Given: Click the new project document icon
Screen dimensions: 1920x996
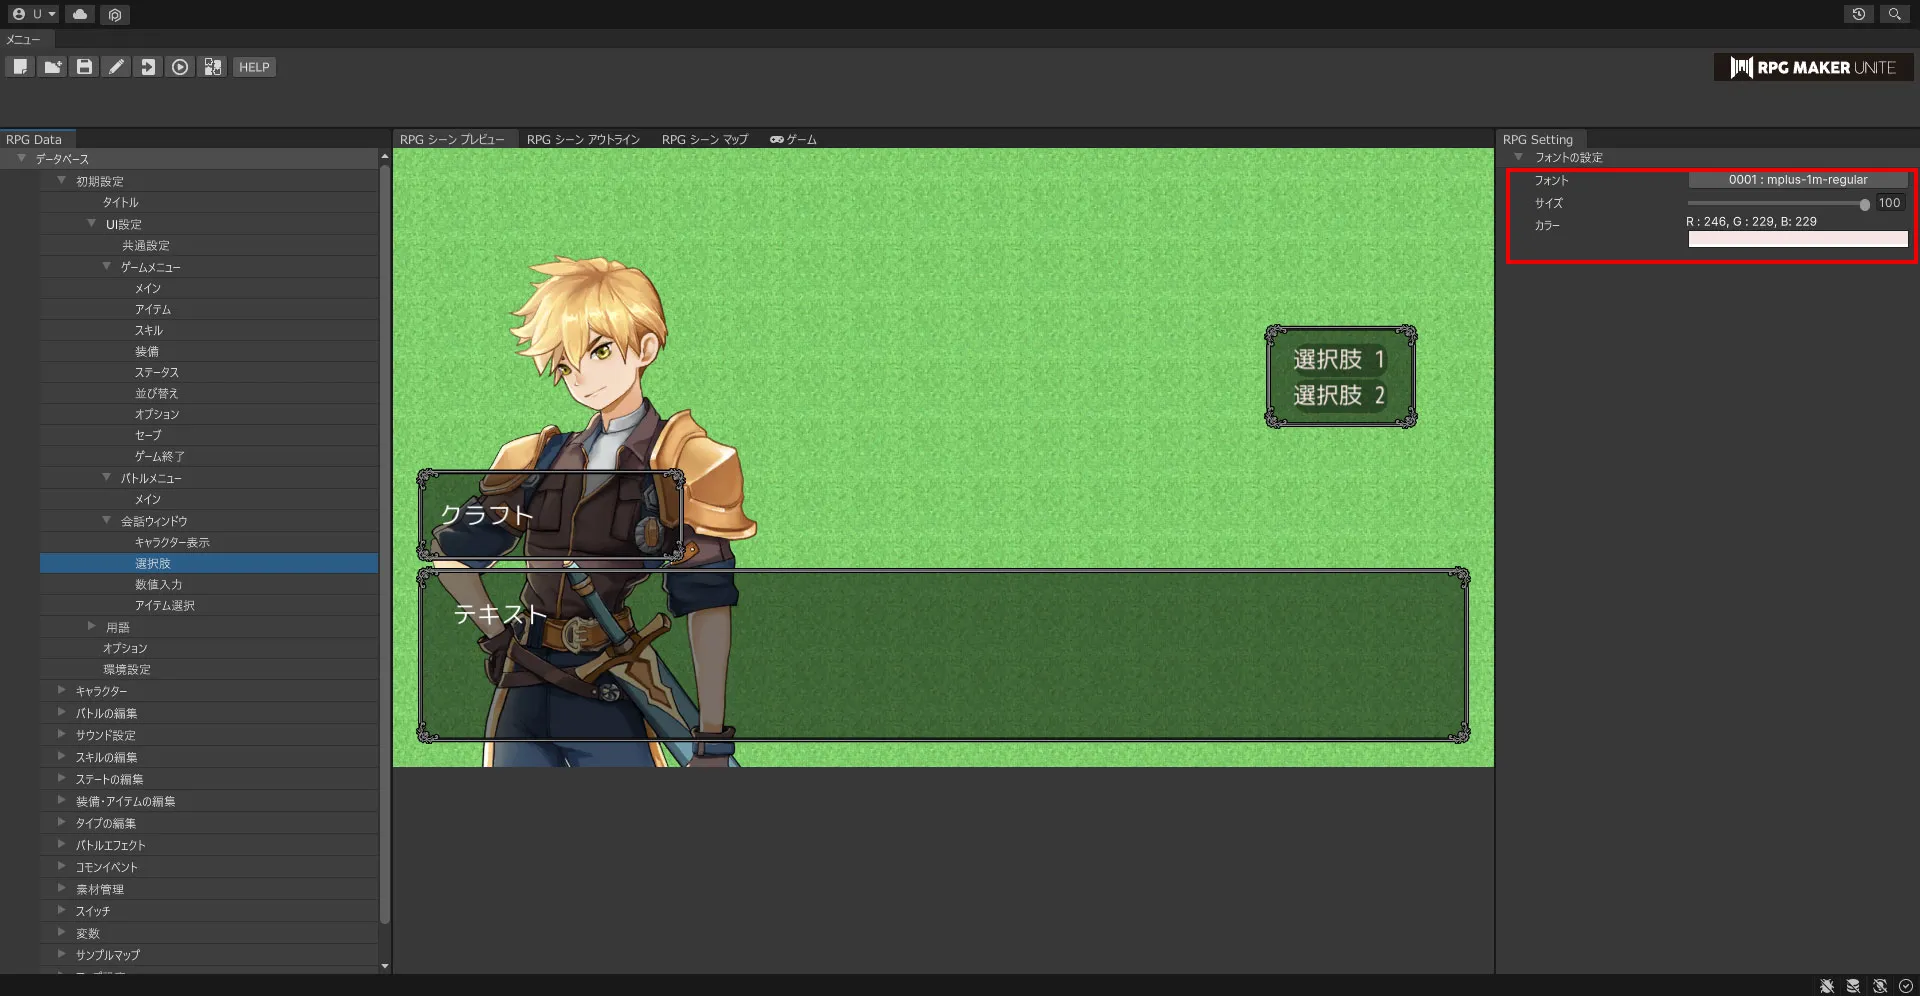Looking at the screenshot, I should coord(20,67).
